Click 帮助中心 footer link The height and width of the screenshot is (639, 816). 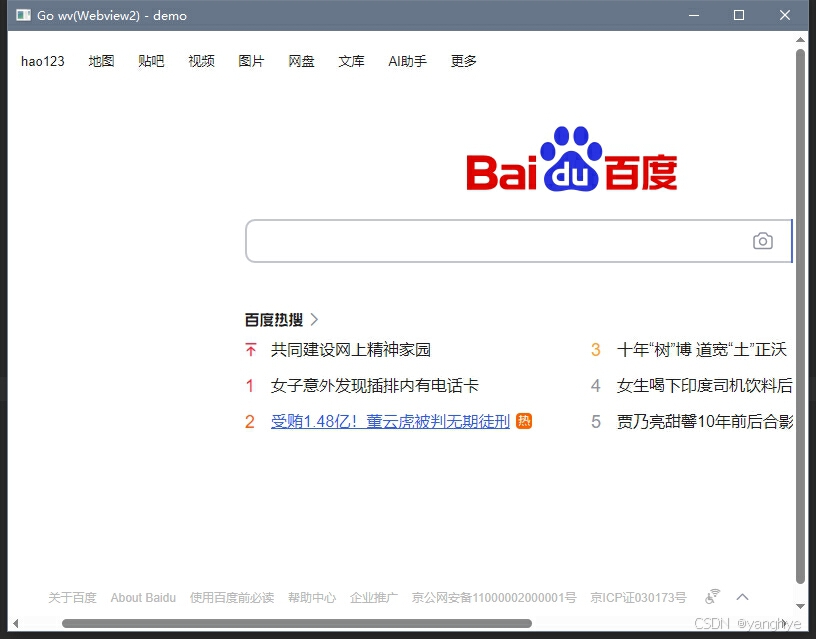pos(312,597)
